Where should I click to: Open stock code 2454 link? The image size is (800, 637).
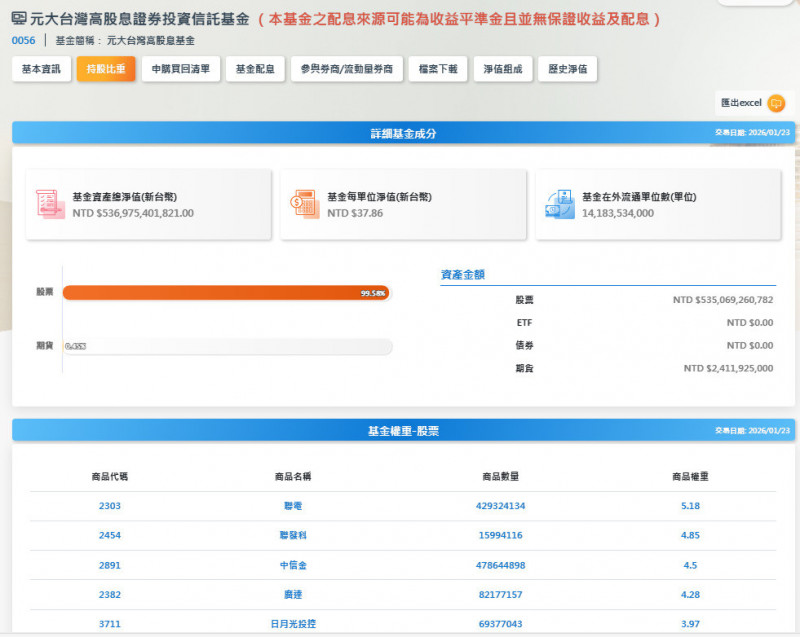point(110,536)
